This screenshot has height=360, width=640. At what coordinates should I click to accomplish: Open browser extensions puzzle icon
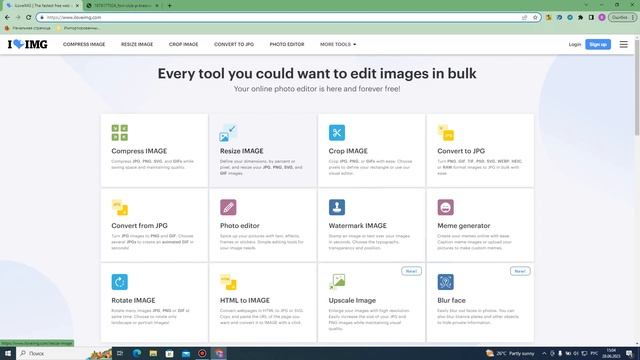coord(580,17)
